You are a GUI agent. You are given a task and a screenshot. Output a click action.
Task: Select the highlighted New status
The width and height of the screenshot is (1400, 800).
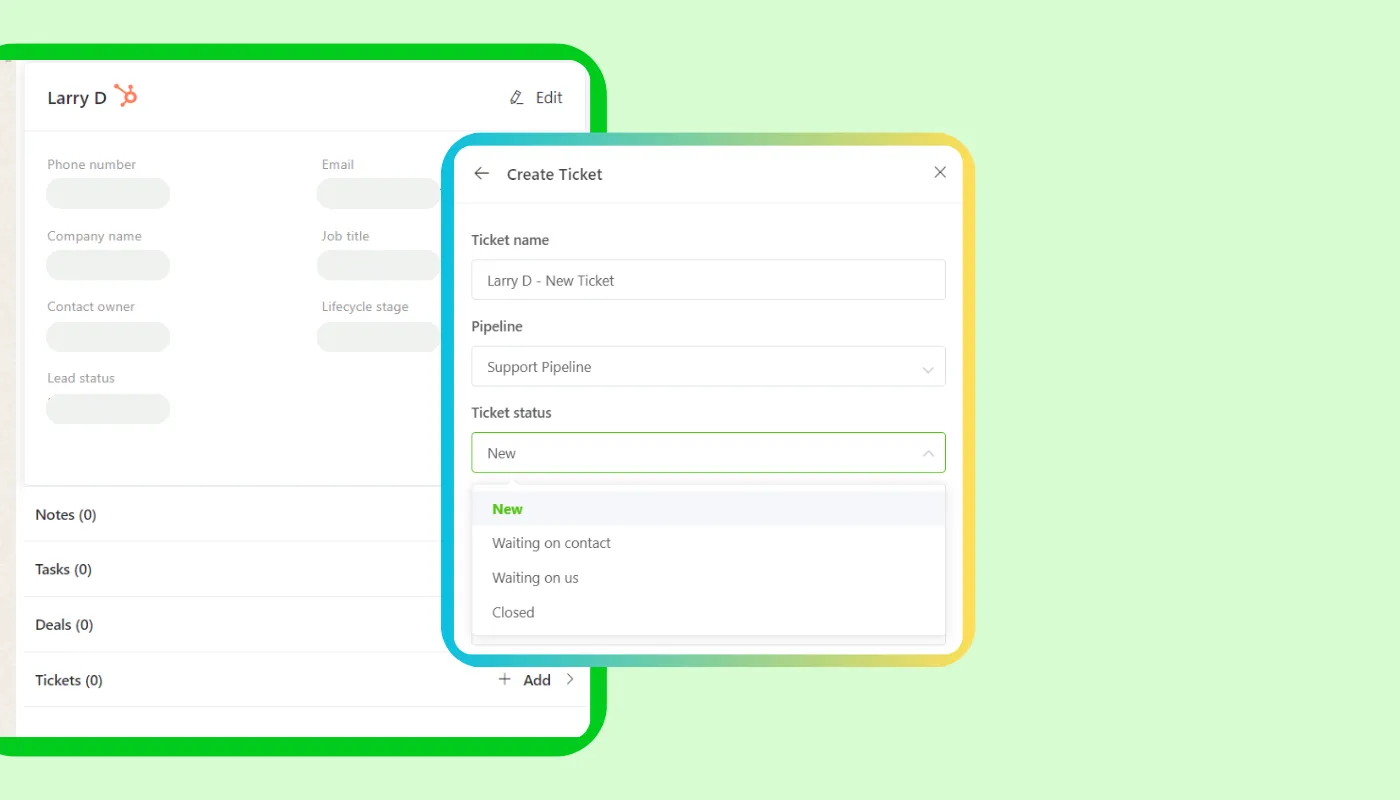pos(507,509)
